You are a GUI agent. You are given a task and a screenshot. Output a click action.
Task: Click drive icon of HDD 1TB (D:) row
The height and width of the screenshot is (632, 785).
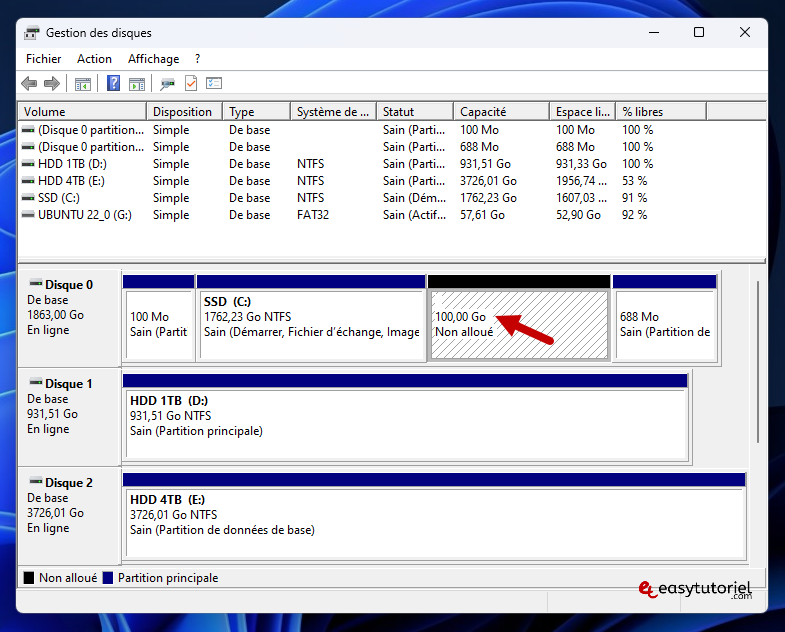coord(29,164)
